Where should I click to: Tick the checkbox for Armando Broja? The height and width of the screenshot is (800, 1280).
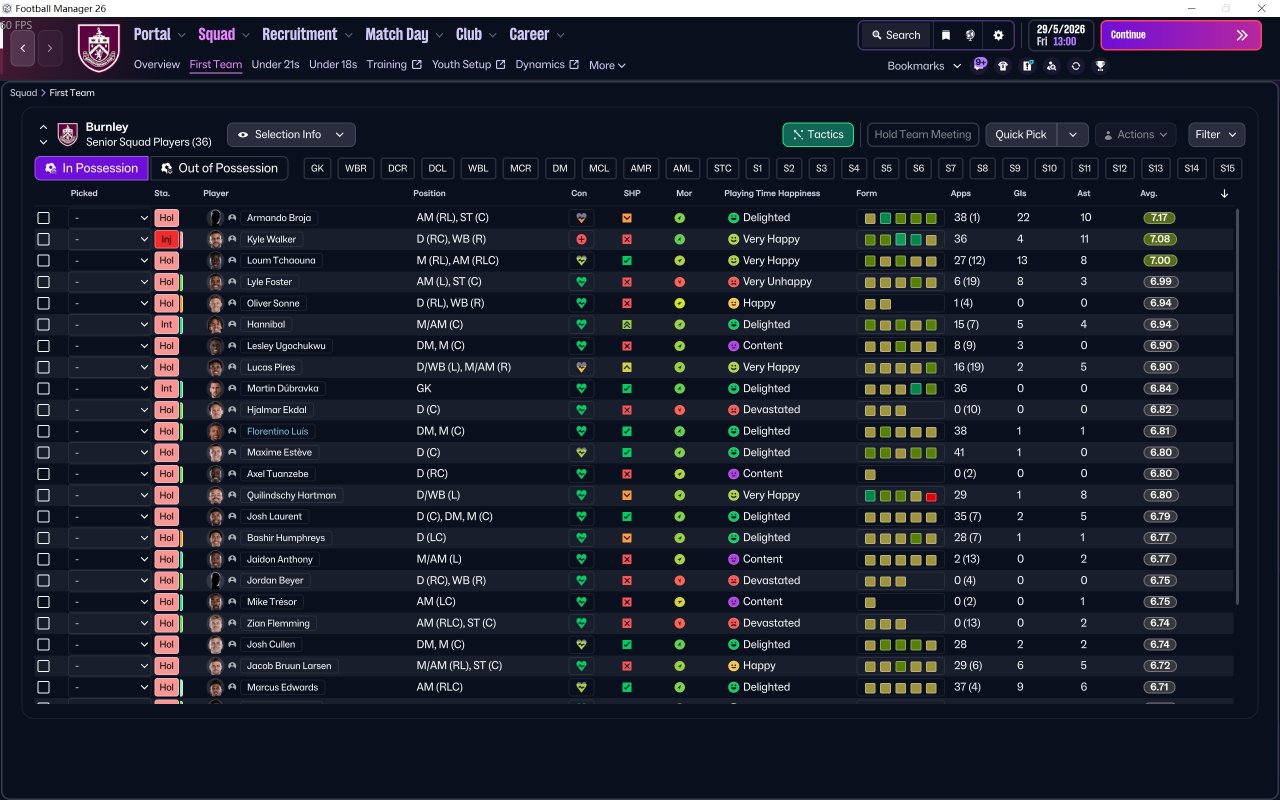[43, 218]
